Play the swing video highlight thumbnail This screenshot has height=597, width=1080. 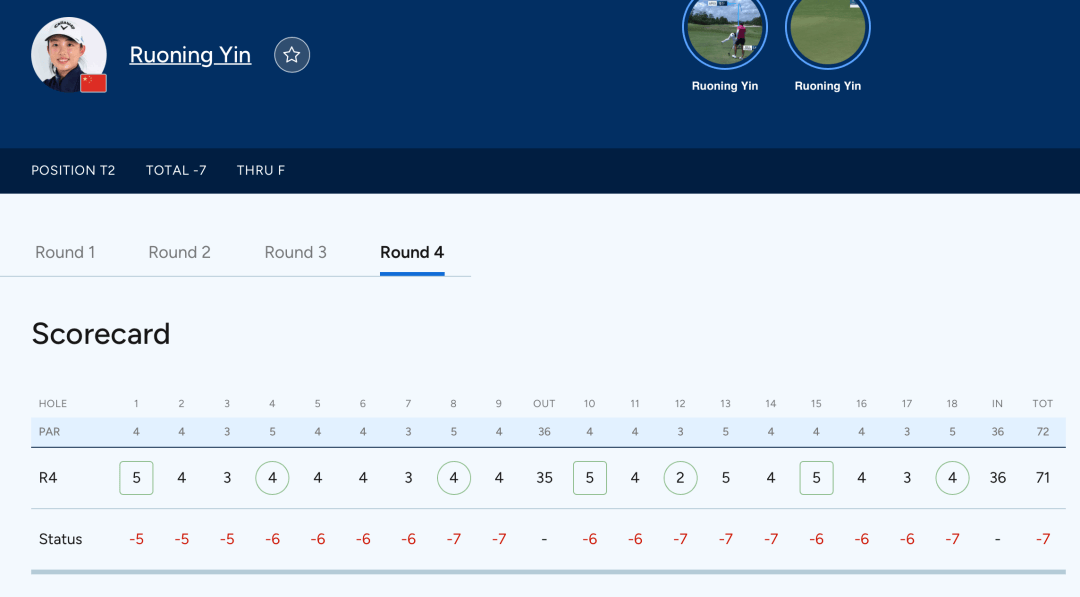[x=725, y=29]
